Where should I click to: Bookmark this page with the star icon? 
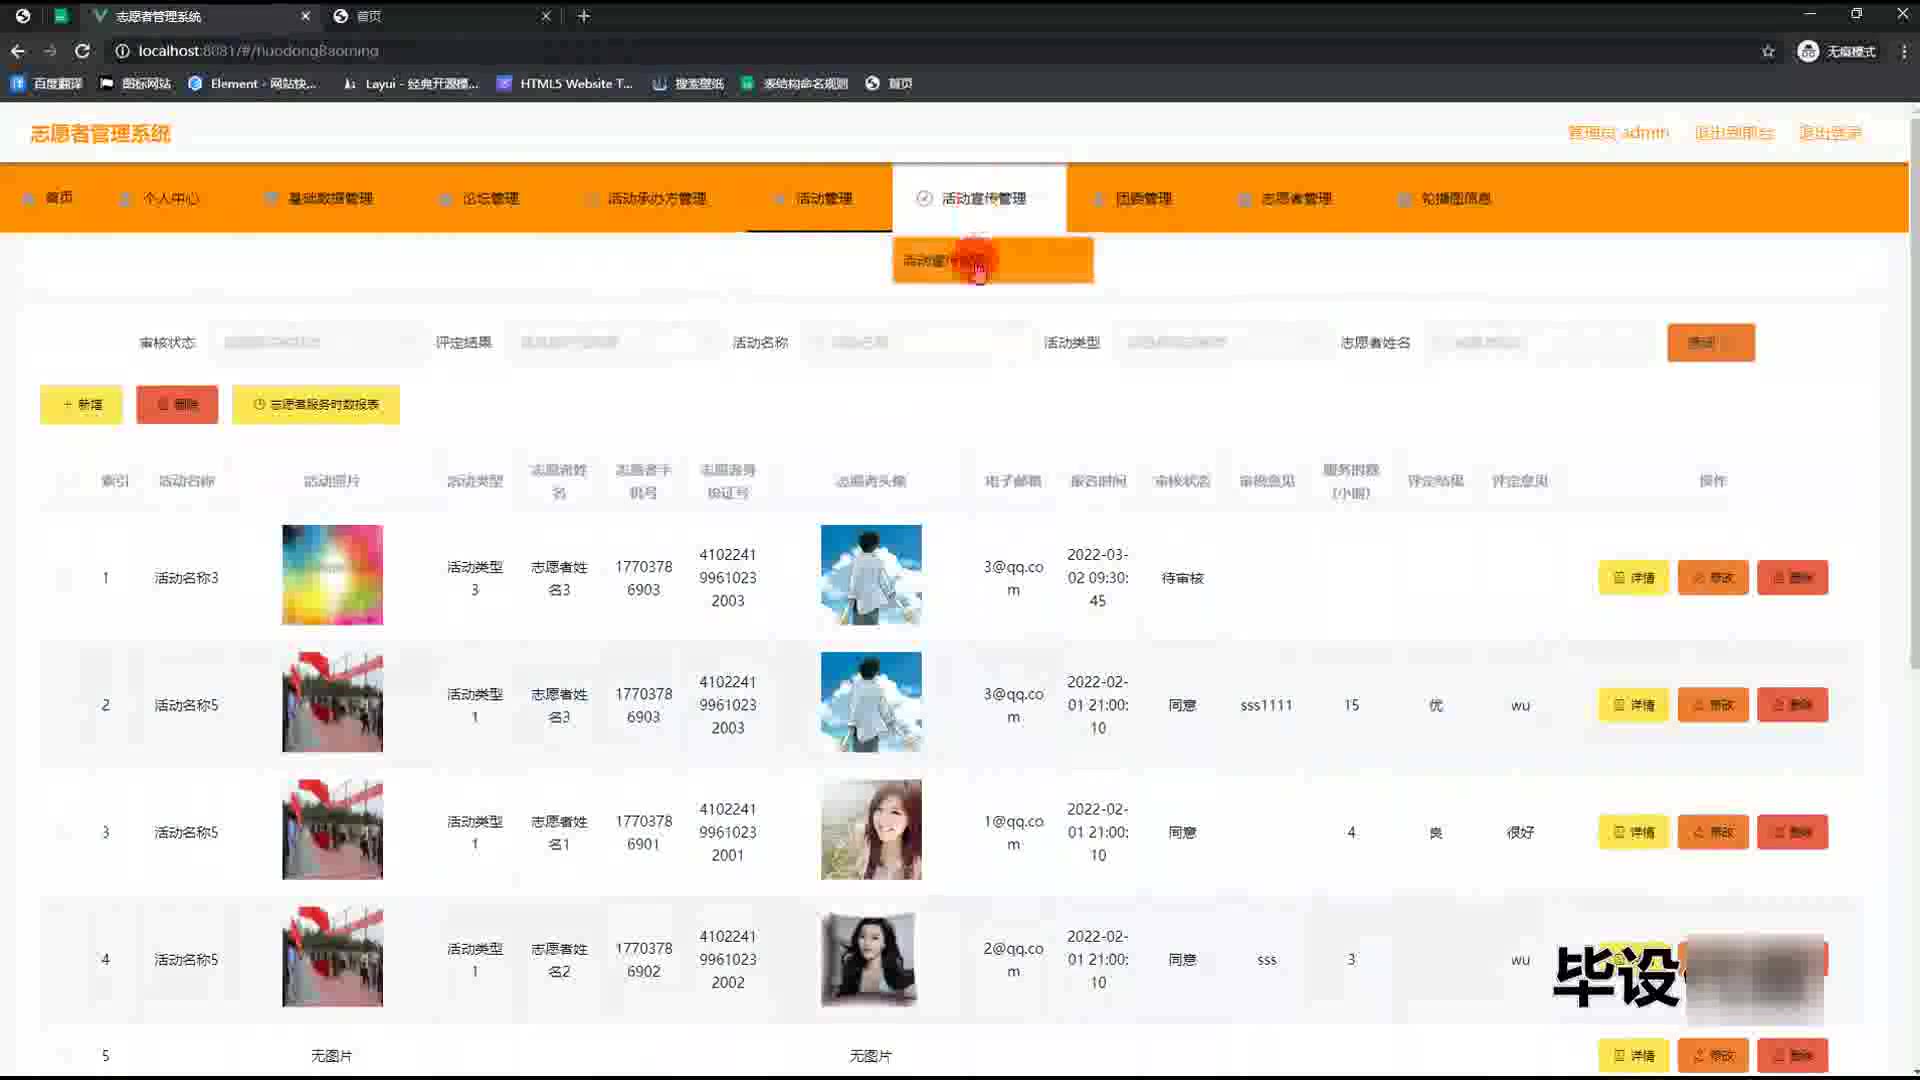coord(1768,51)
